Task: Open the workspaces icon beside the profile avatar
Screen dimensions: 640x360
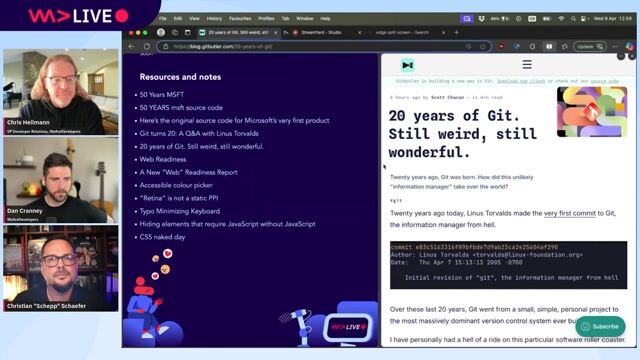Action: click(175, 32)
